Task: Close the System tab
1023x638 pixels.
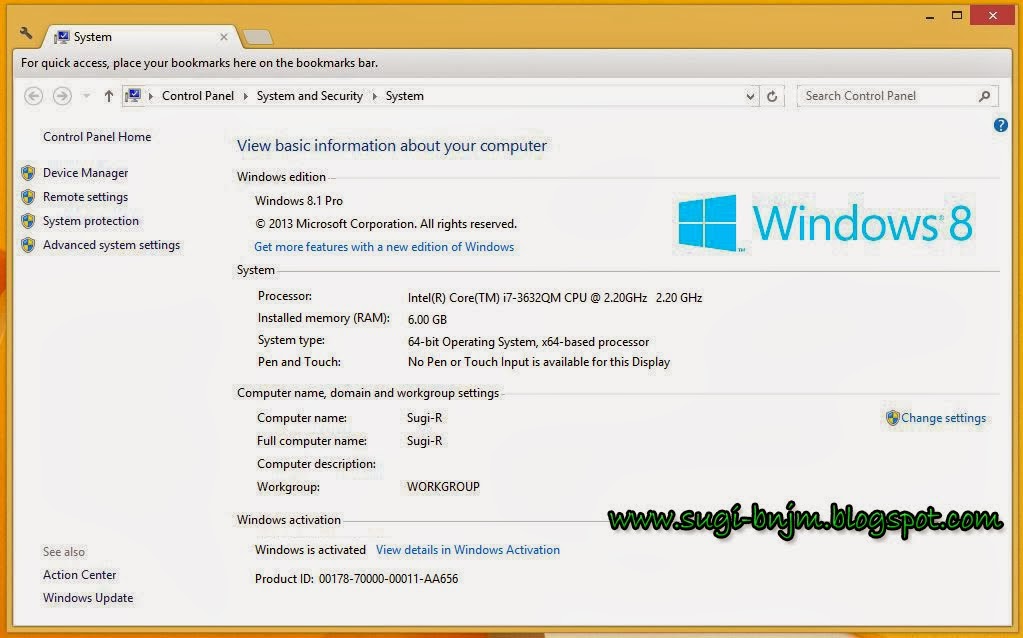Action: point(224,37)
